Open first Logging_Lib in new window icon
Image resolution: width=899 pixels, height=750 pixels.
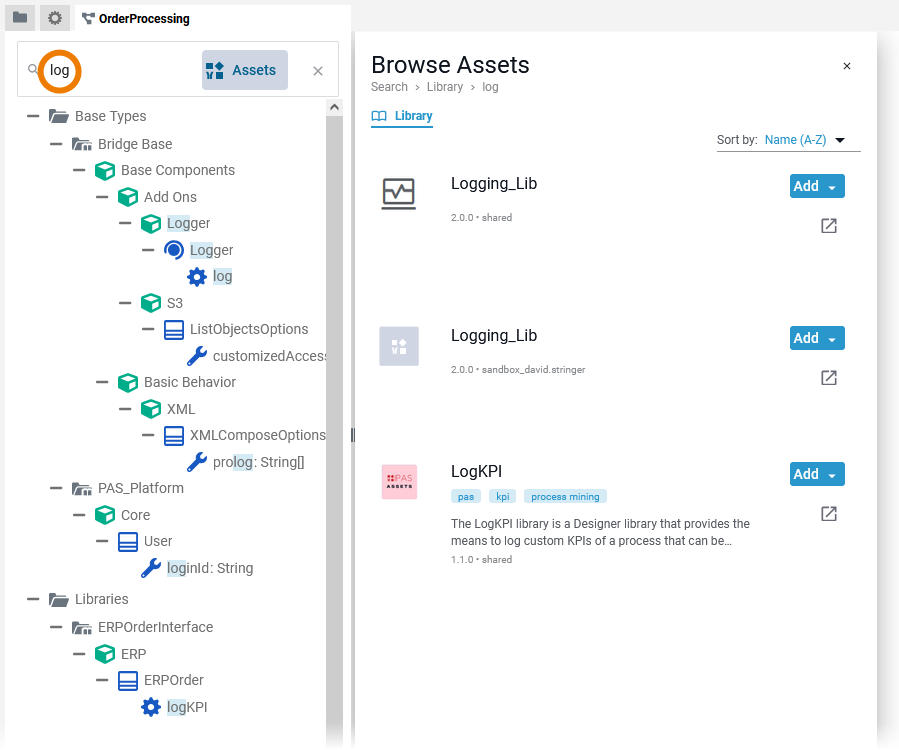coord(828,226)
